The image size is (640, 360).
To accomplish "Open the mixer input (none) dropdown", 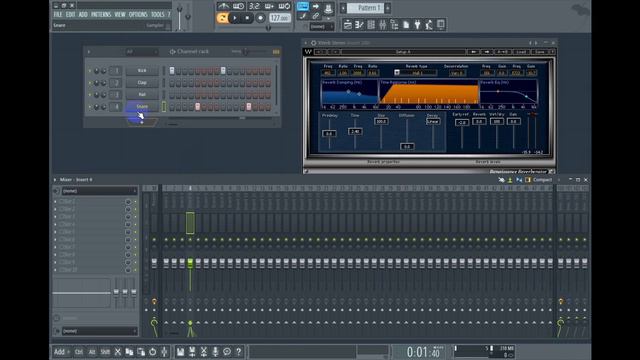I will (99, 191).
